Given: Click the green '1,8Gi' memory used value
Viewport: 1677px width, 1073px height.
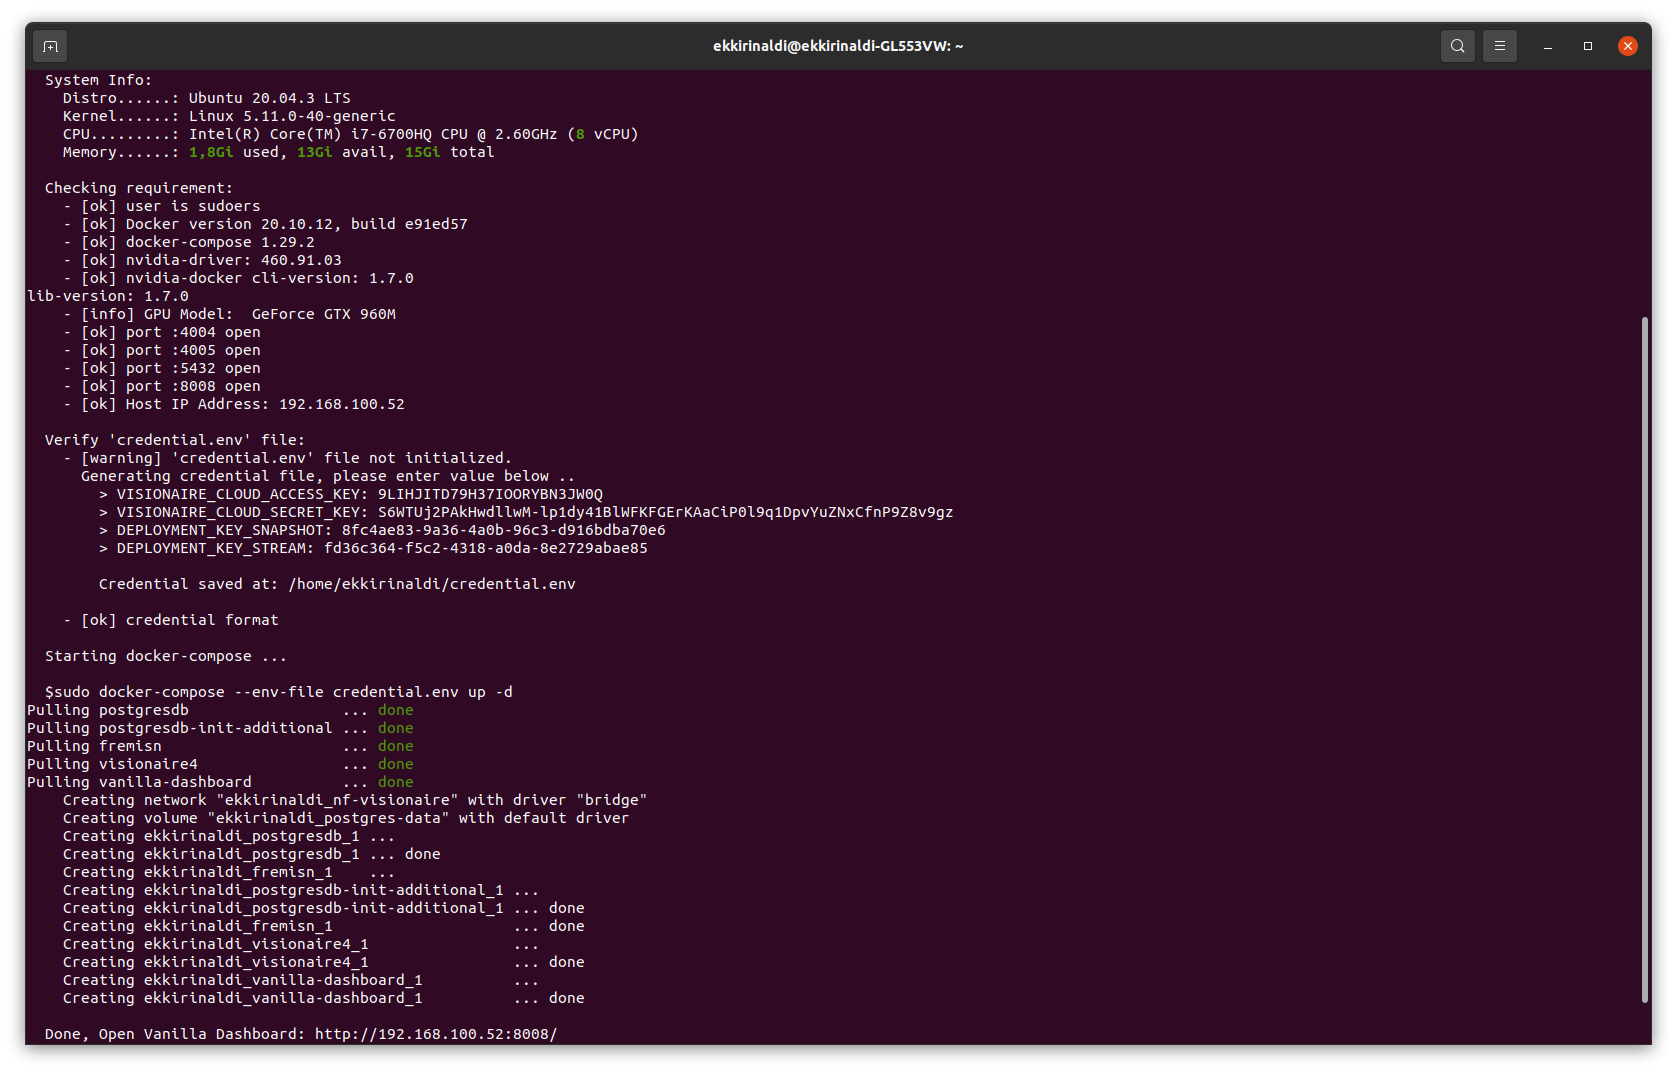Looking at the screenshot, I should 211,152.
